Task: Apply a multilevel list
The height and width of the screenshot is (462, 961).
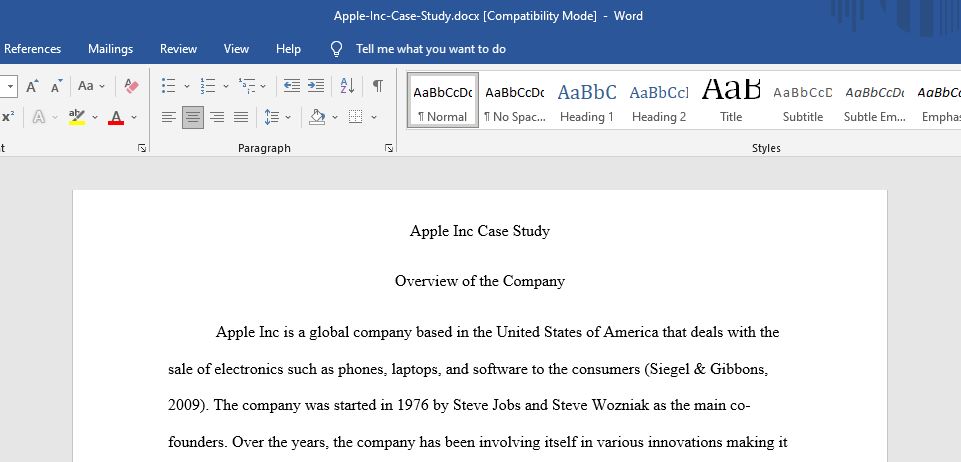Action: pyautogui.click(x=247, y=86)
